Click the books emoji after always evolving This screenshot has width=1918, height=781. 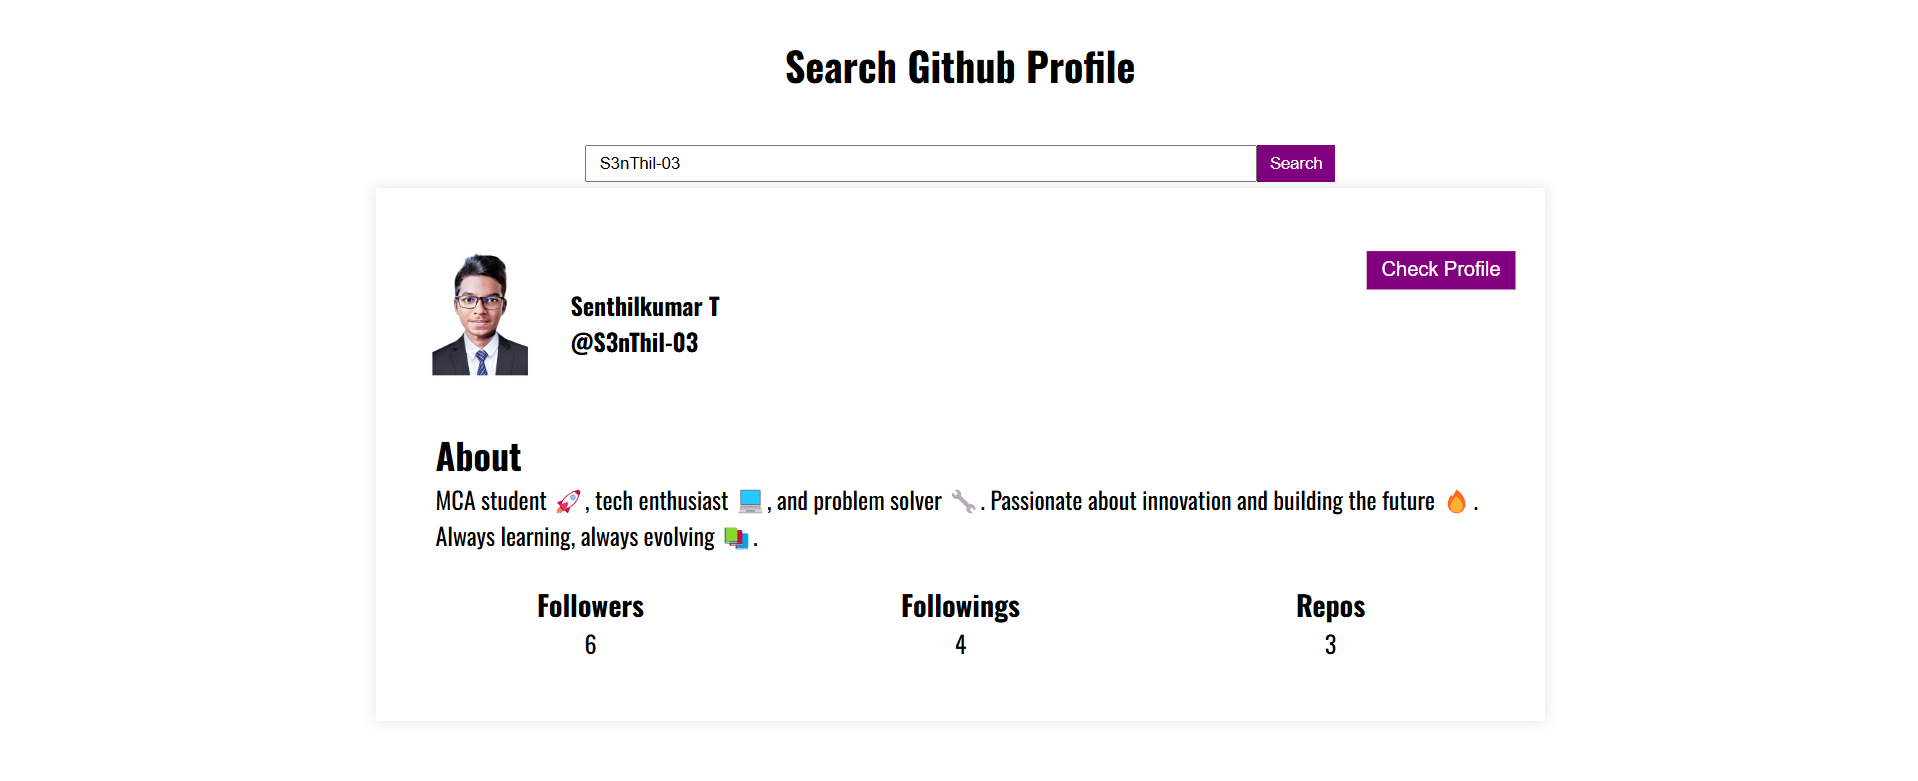click(x=736, y=538)
